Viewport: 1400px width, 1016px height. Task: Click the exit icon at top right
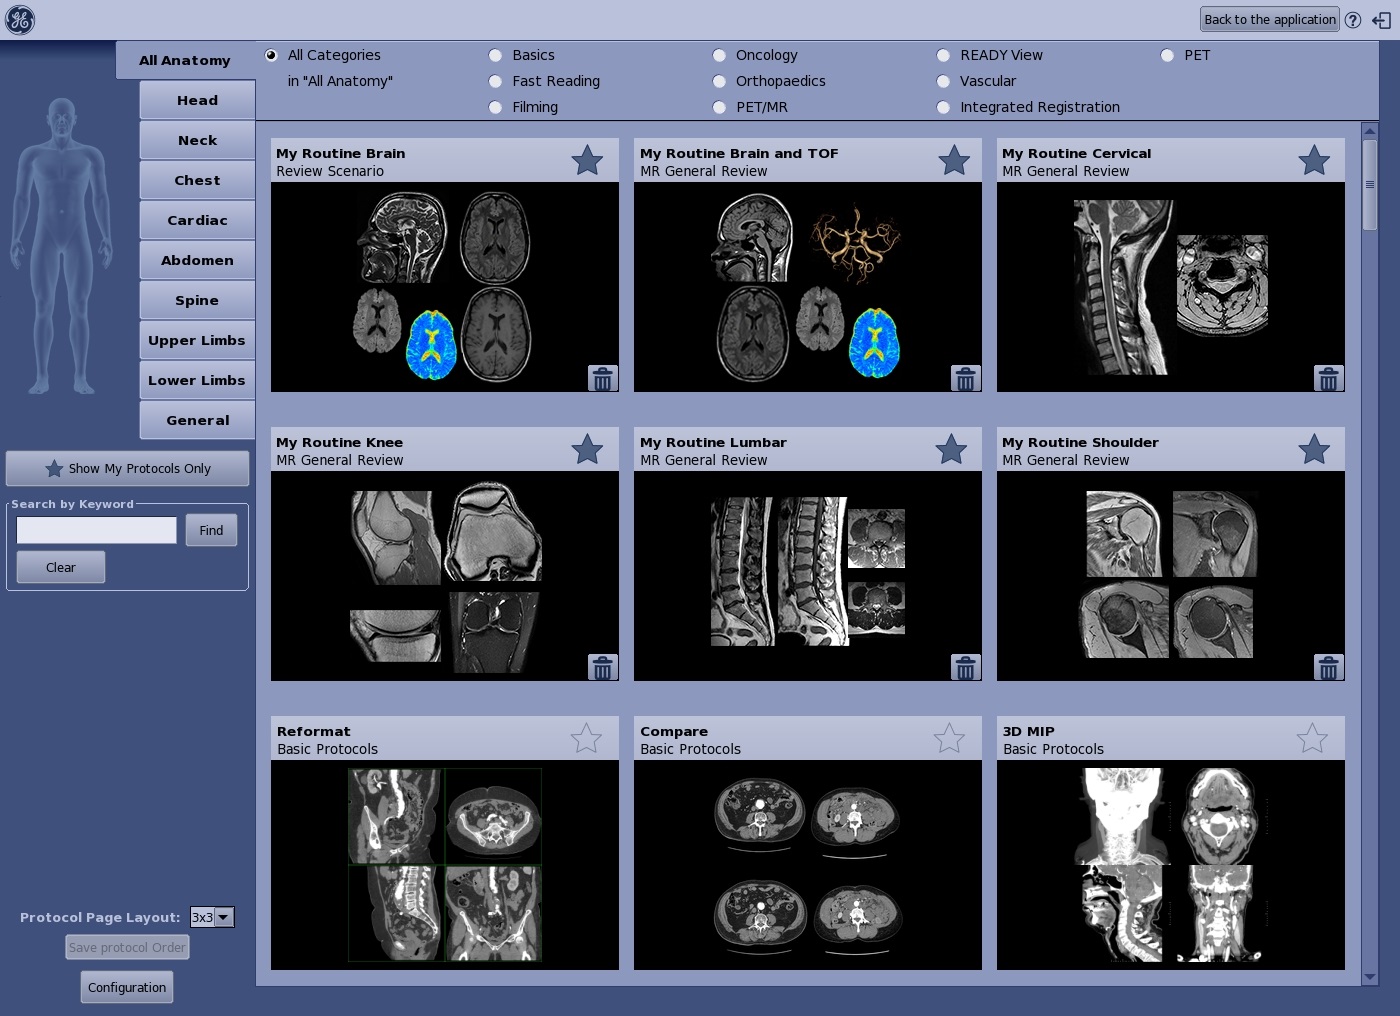coord(1381,20)
